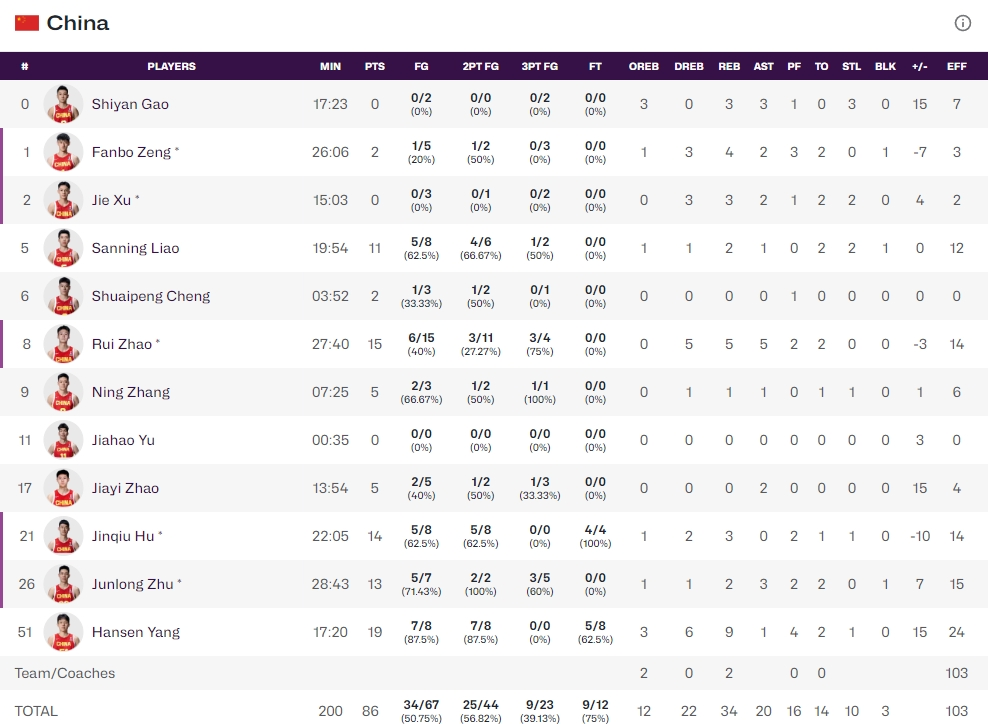Click the China flag icon
This screenshot has height=724, width=988.
coord(27,23)
